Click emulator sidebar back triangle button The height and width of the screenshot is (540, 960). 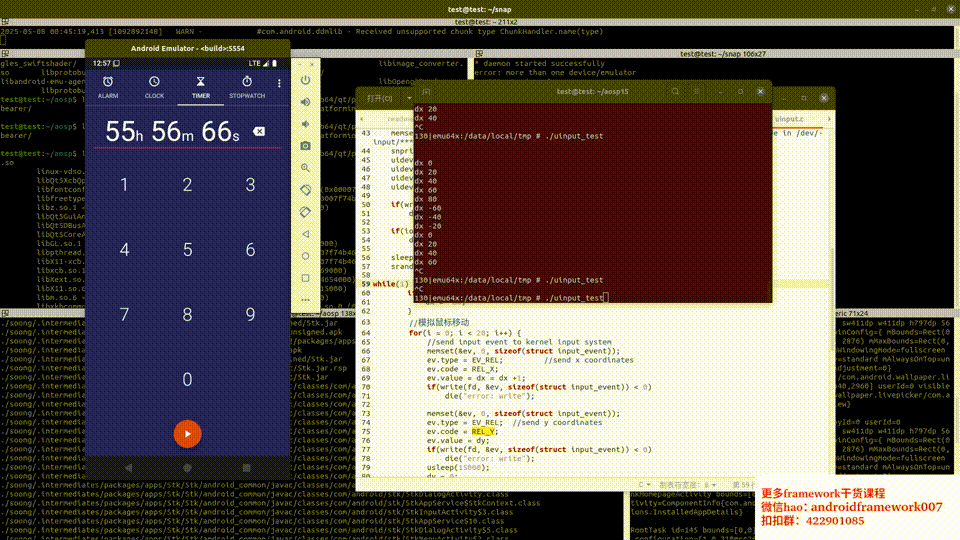(306, 234)
